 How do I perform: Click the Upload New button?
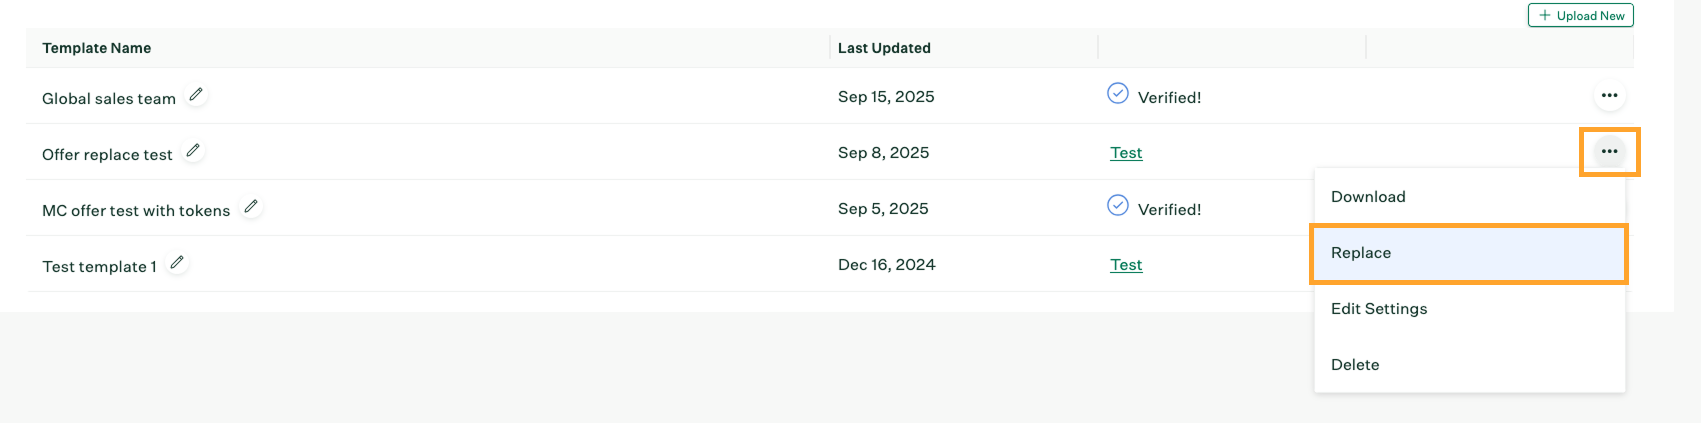coord(1581,16)
